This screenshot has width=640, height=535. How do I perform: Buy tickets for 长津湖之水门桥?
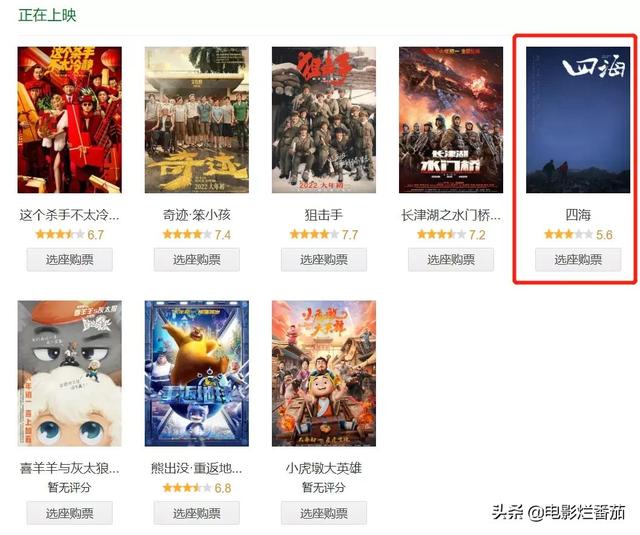(451, 260)
